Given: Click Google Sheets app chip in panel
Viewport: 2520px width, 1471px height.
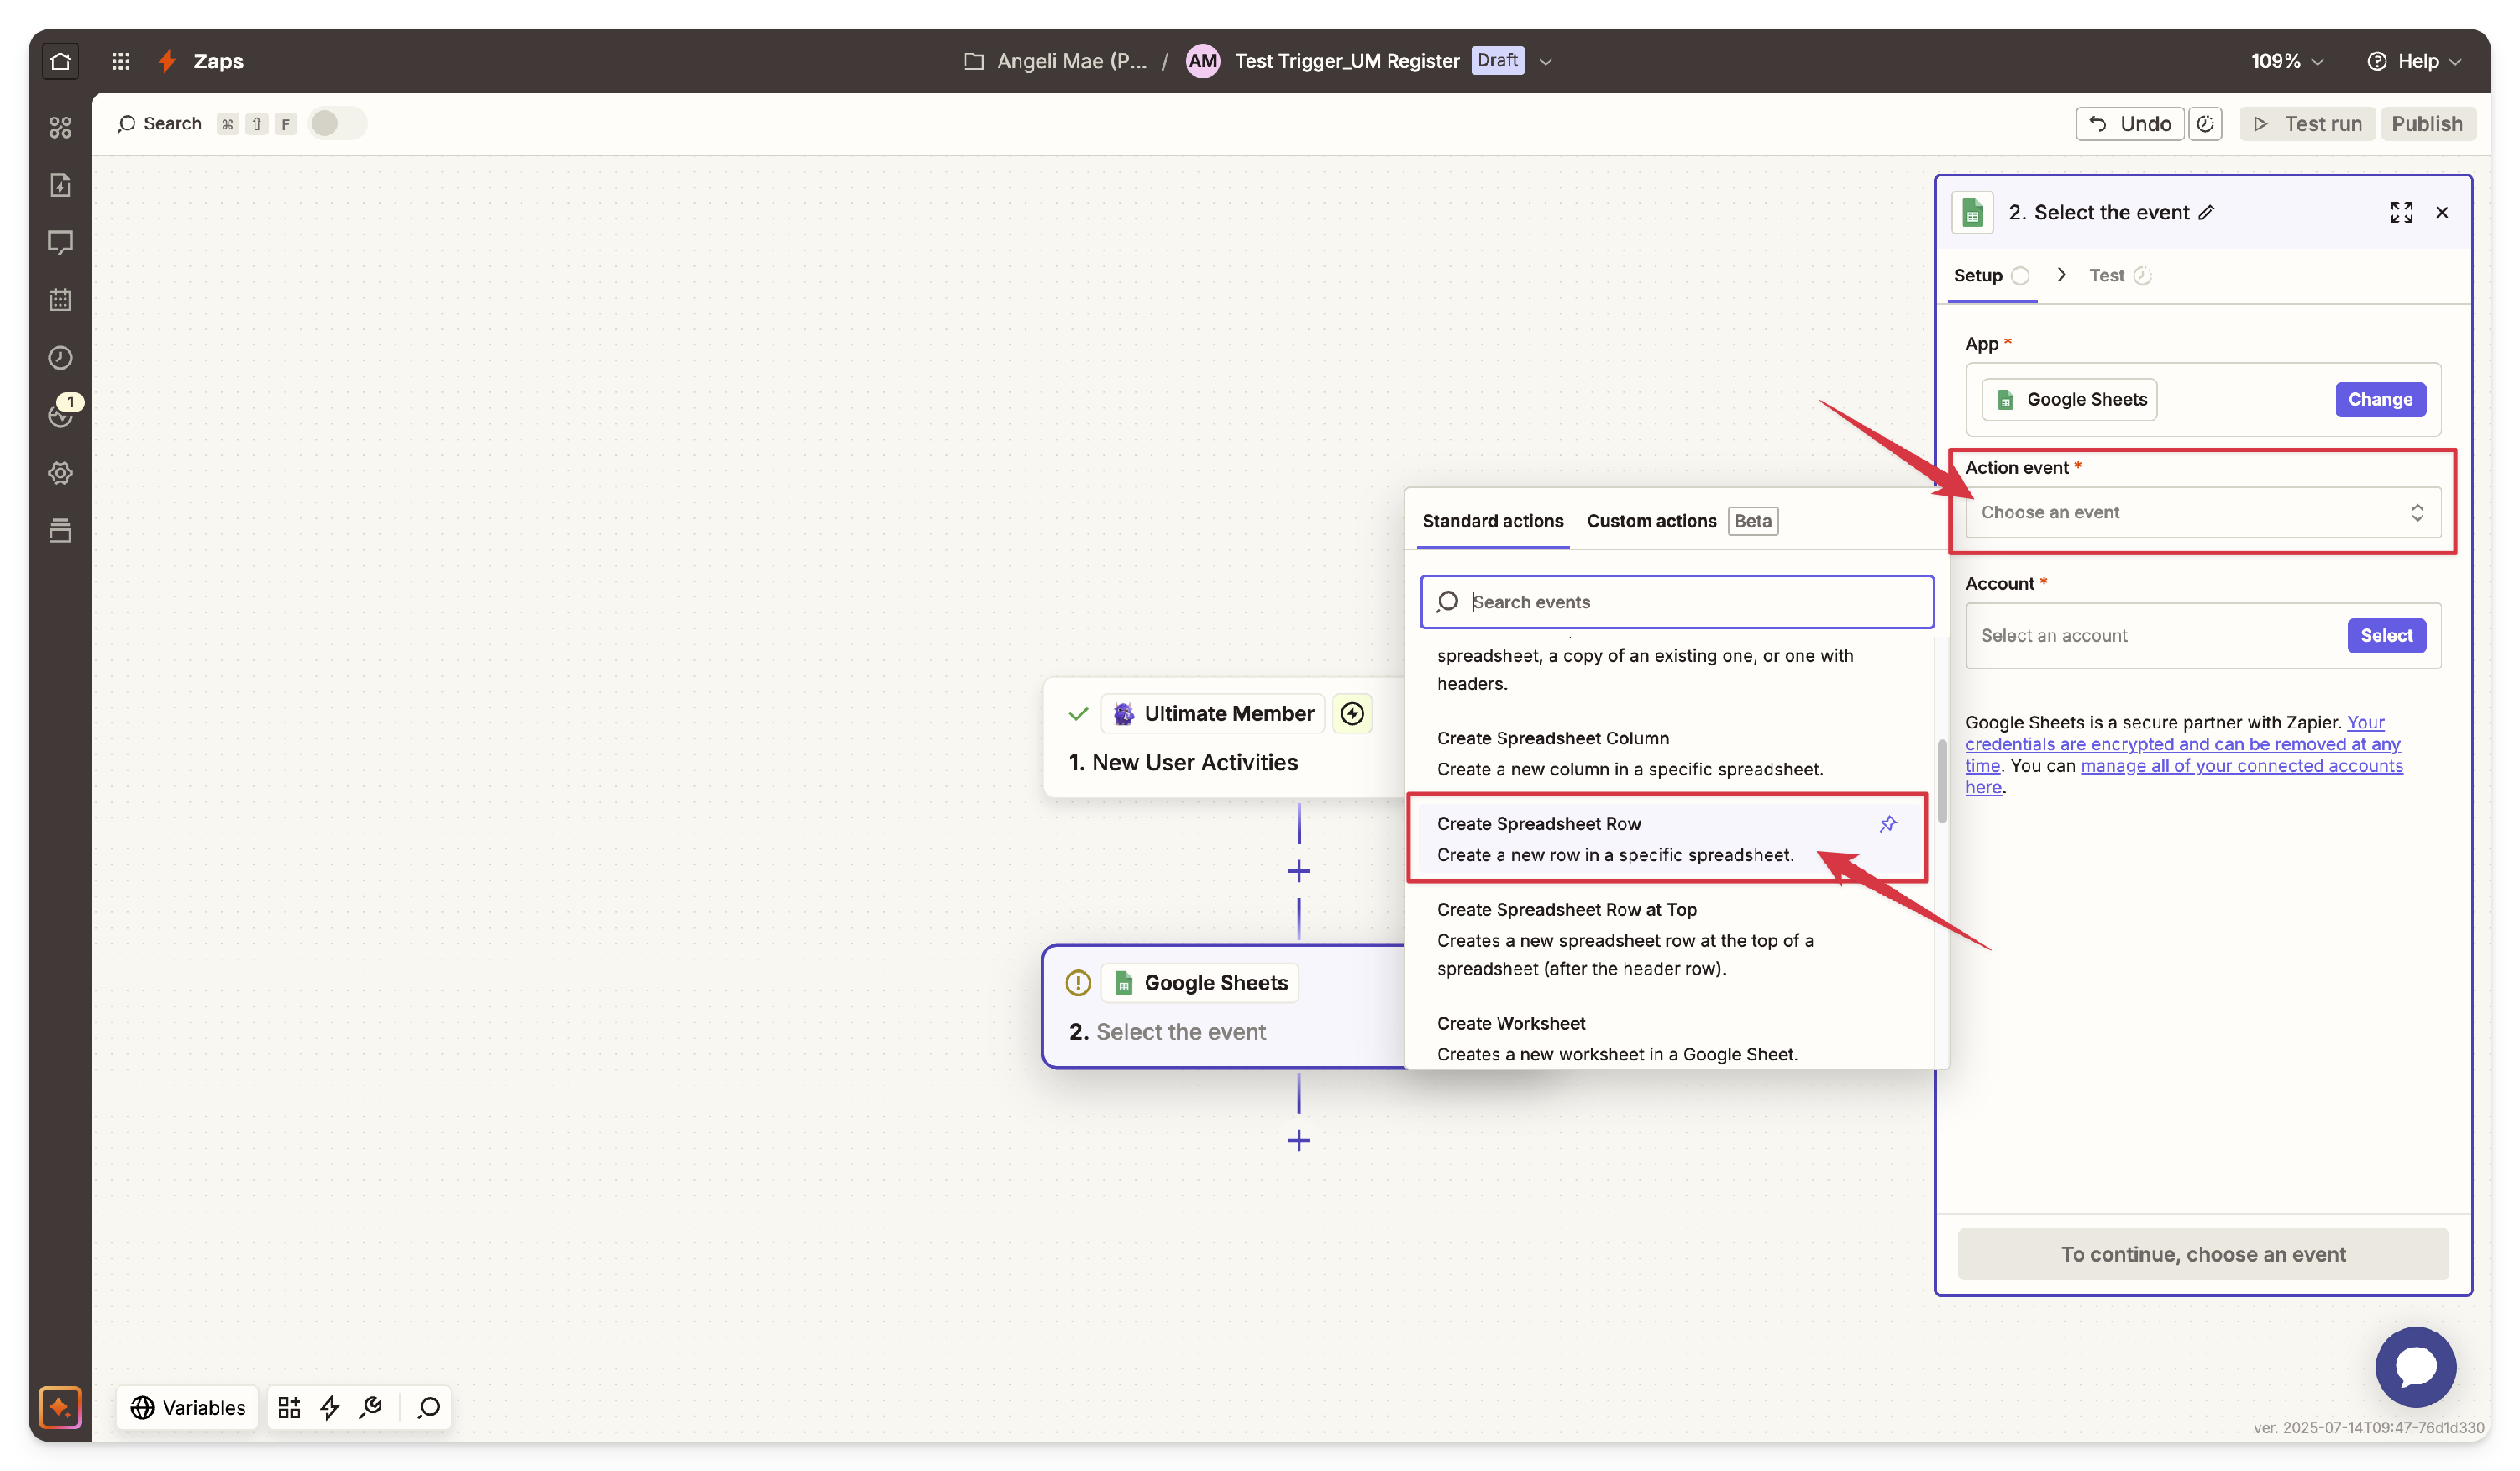Looking at the screenshot, I should click(2070, 399).
